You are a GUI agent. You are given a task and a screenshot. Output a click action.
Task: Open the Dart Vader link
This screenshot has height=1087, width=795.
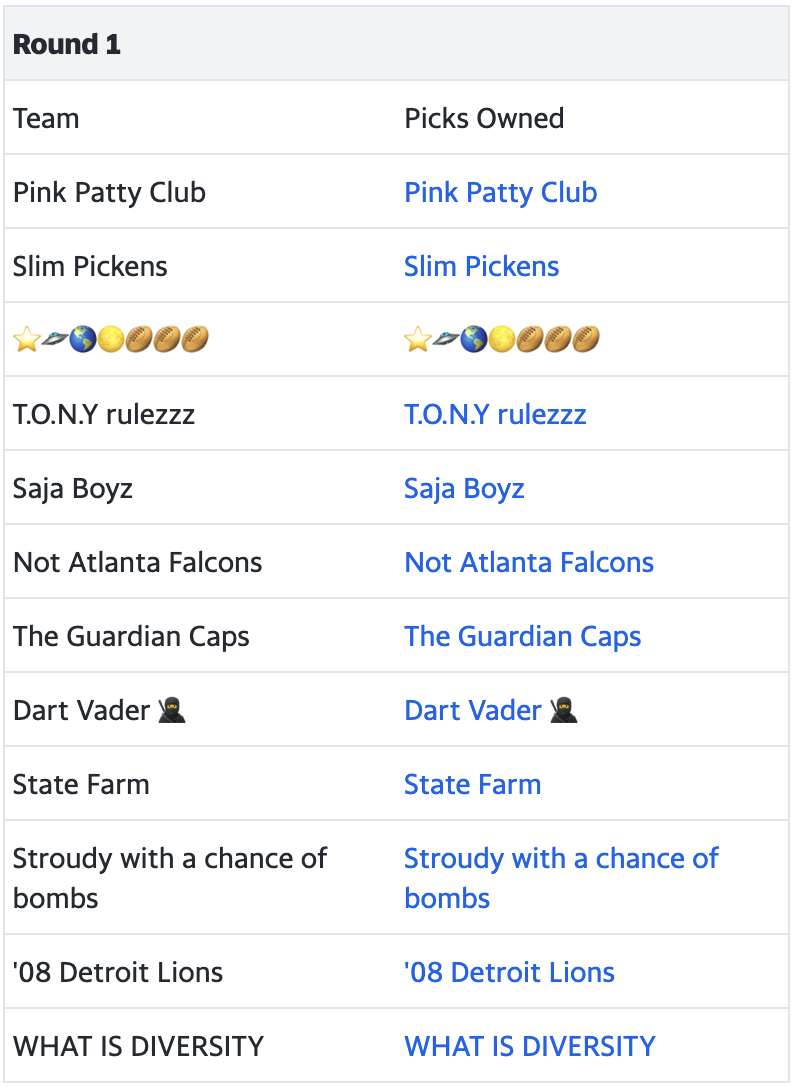pos(491,711)
